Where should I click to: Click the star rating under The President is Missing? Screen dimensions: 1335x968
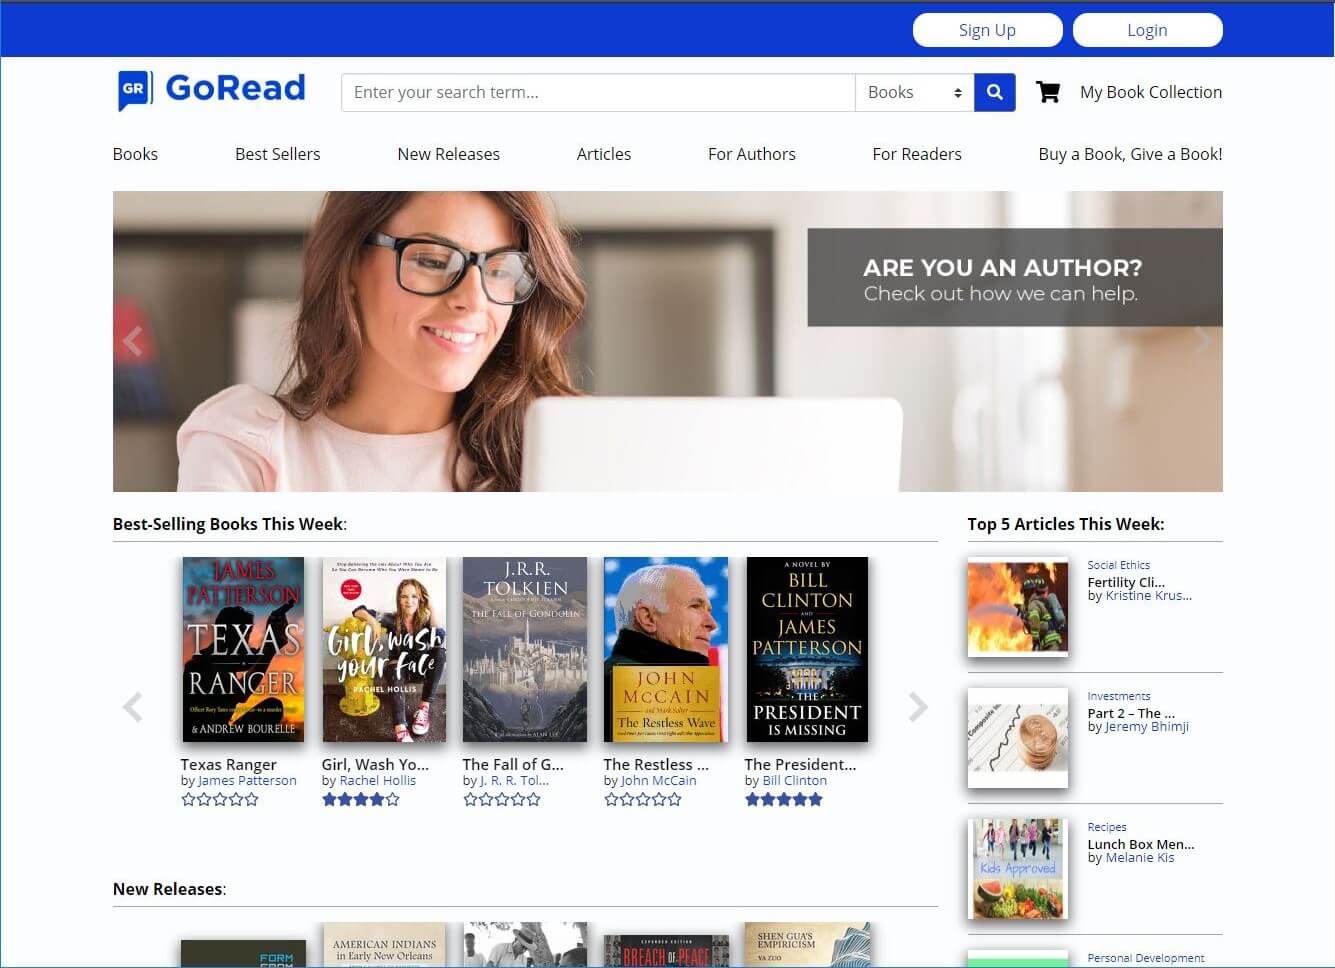coord(784,799)
